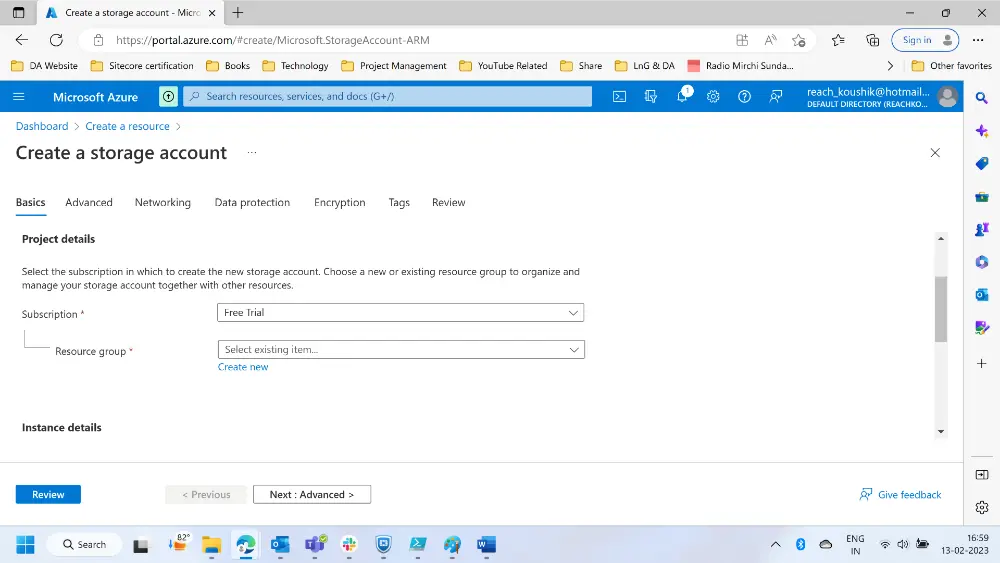Screen dimensions: 1000x563
Task: Click the upgrade icon beside Microsoft Azure
Action: (x=168, y=97)
